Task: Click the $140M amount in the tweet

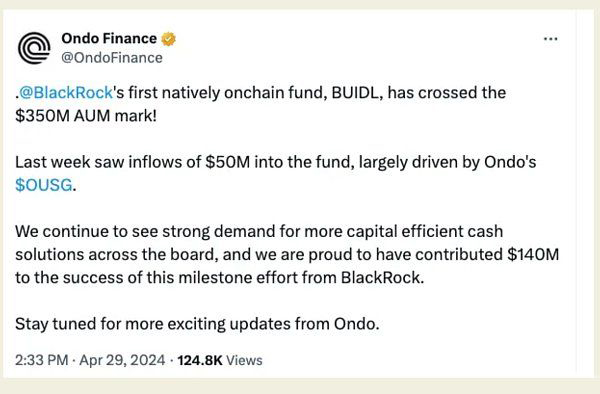Action: click(x=533, y=254)
